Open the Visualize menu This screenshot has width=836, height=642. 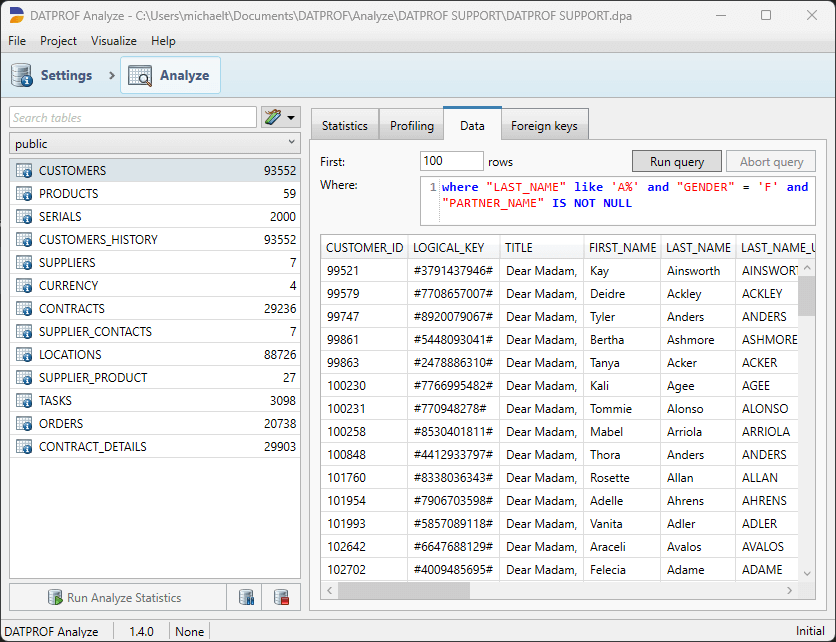(x=113, y=41)
